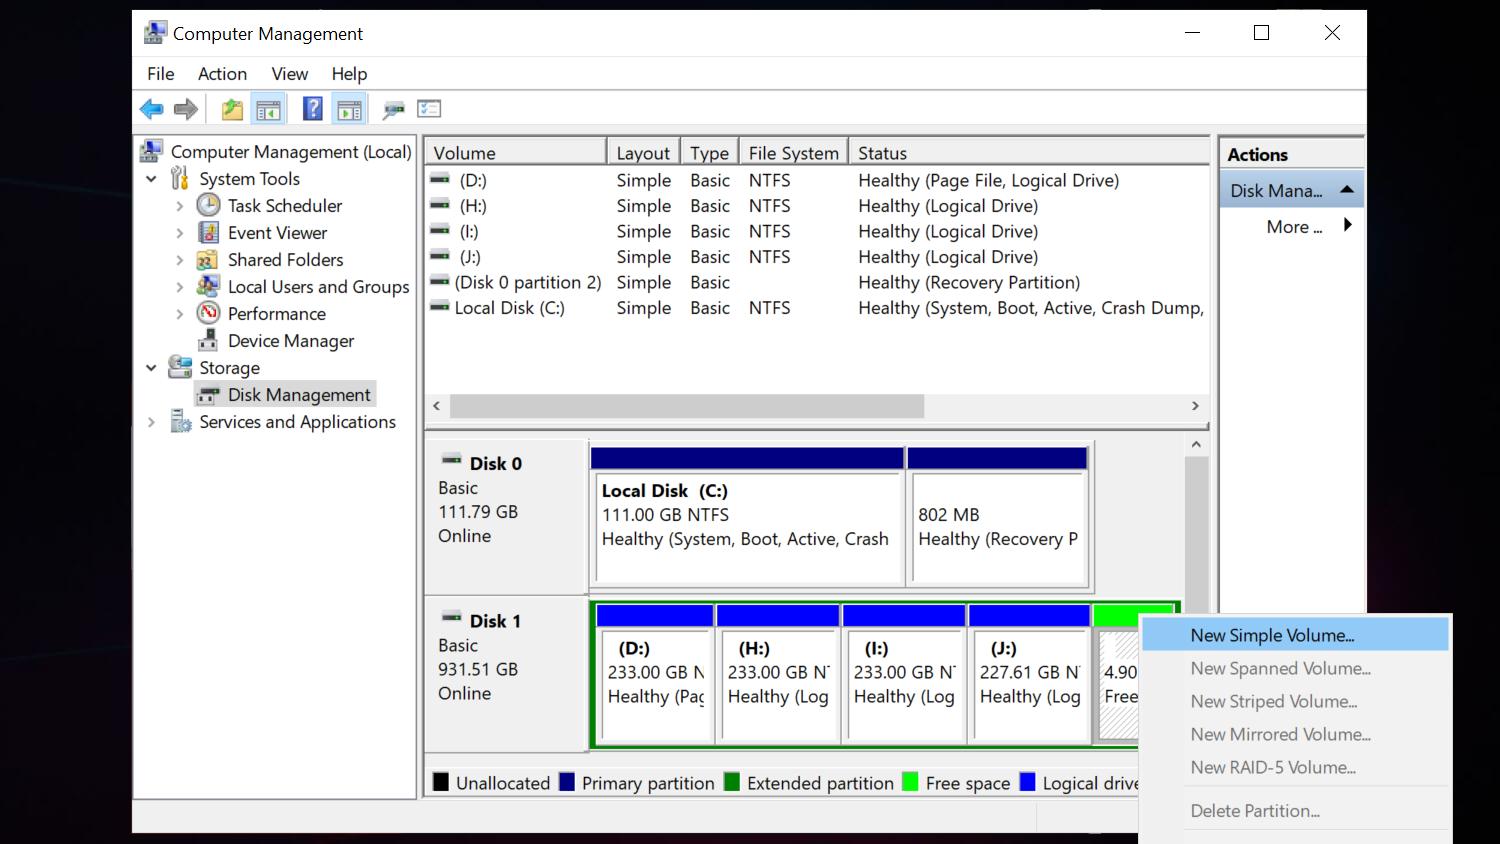
Task: Click the Free space bright green swatch
Action: [x=910, y=781]
